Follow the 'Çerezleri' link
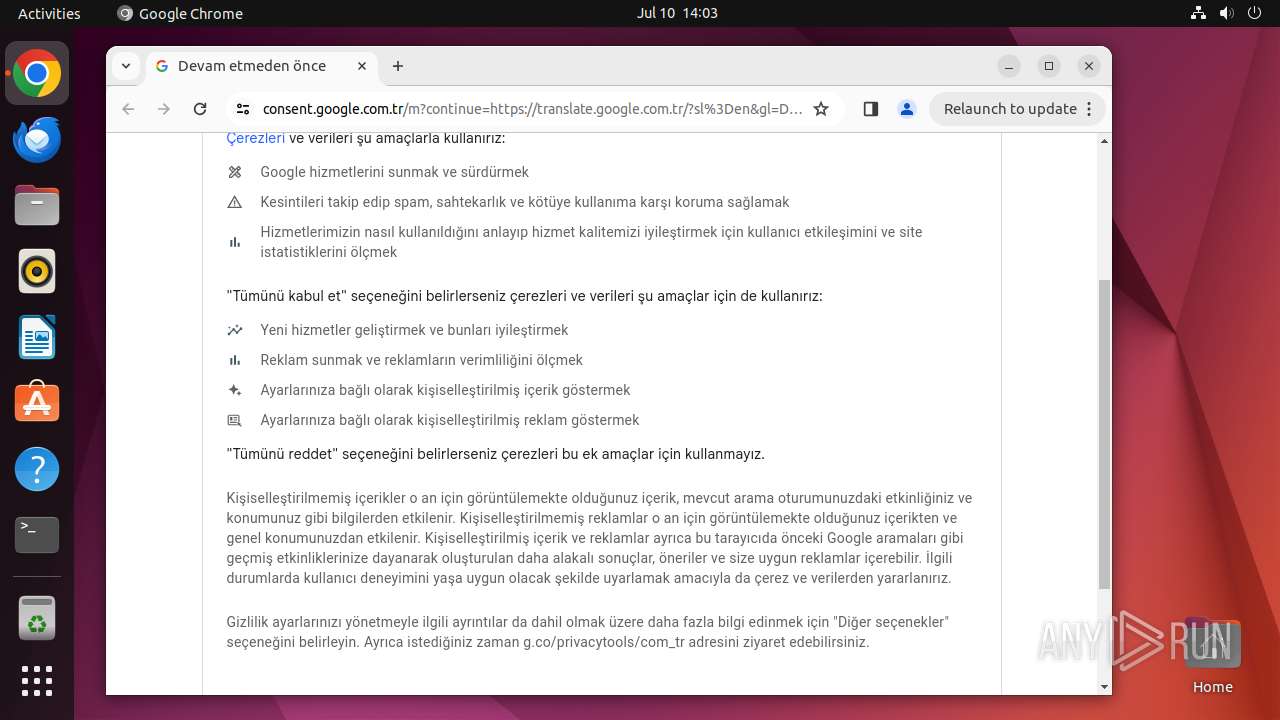Screen dimensions: 1280x720 (256, 138)
